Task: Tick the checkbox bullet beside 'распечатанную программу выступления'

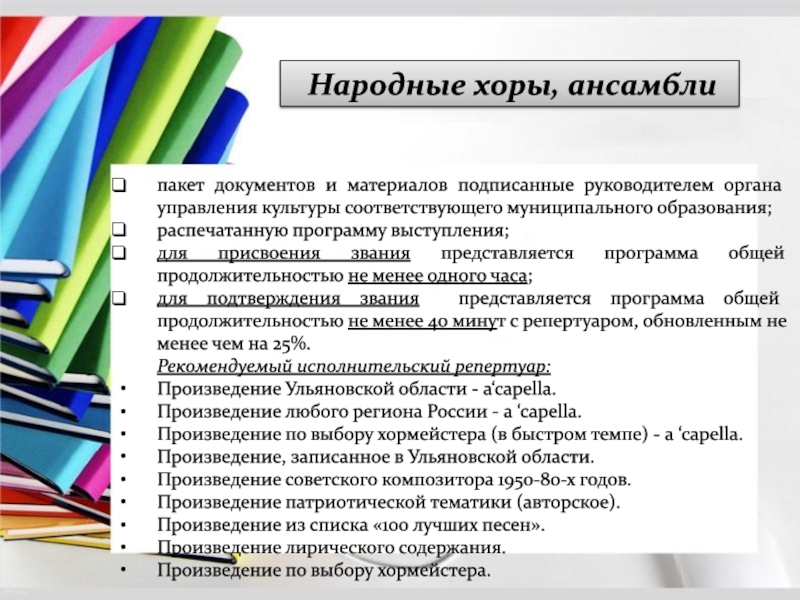Action: [119, 230]
